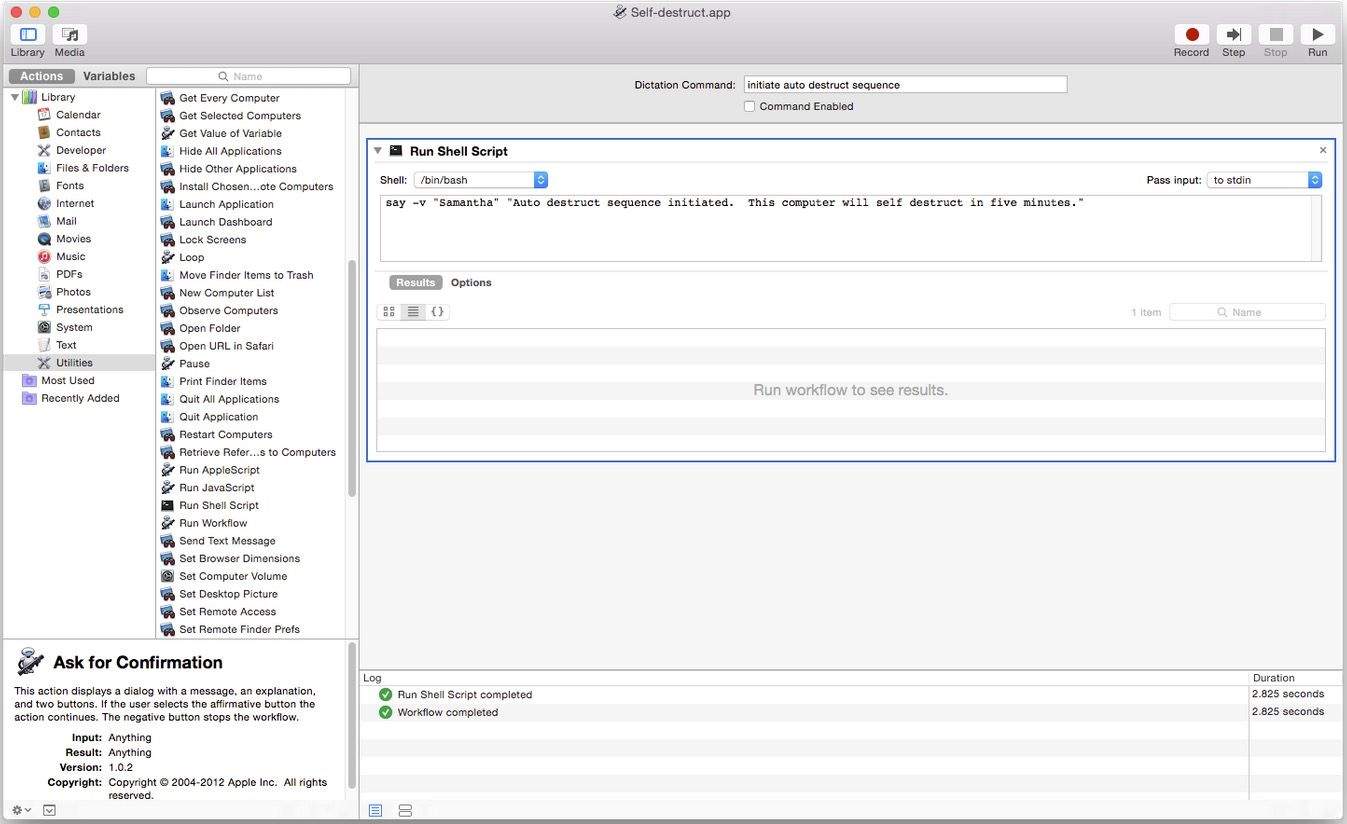
Task: Select list view in Results area
Action: pyautogui.click(x=412, y=311)
